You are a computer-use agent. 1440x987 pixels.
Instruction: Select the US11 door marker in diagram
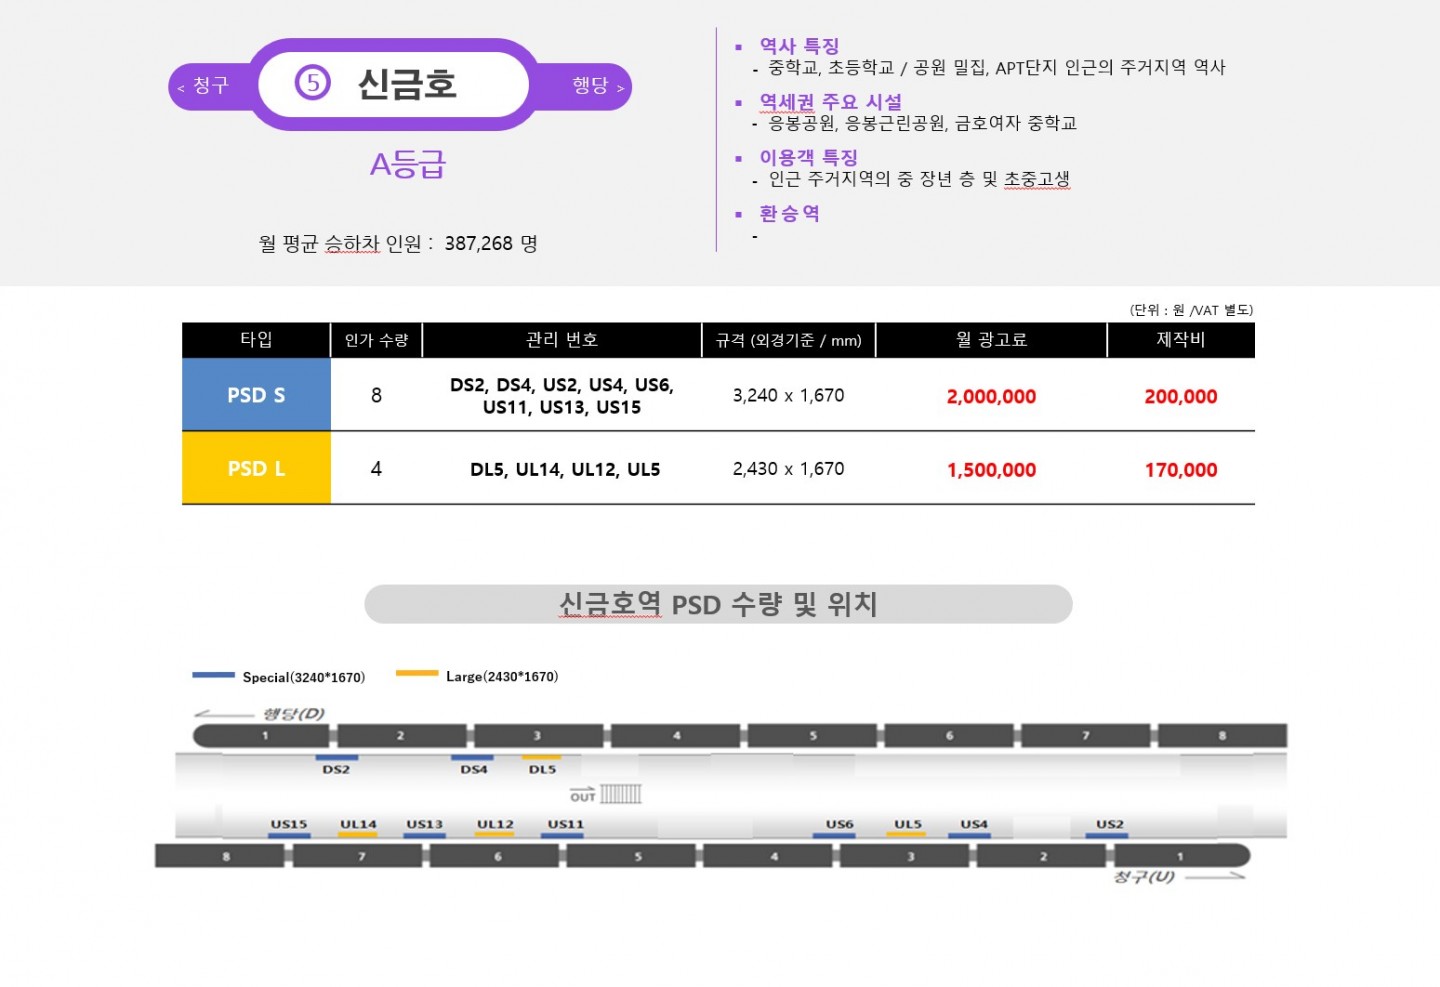pos(565,828)
